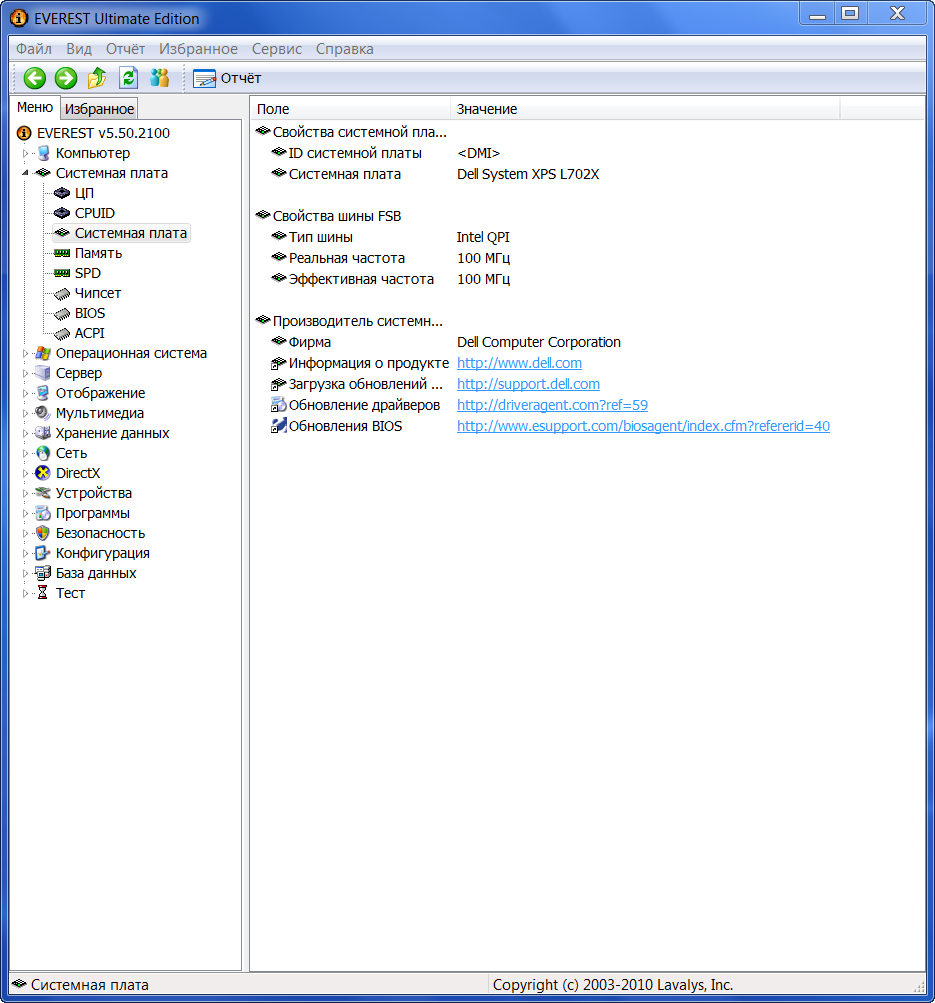Collapse the parent Системная плата node
935x1003 pixels.
(x=26, y=173)
